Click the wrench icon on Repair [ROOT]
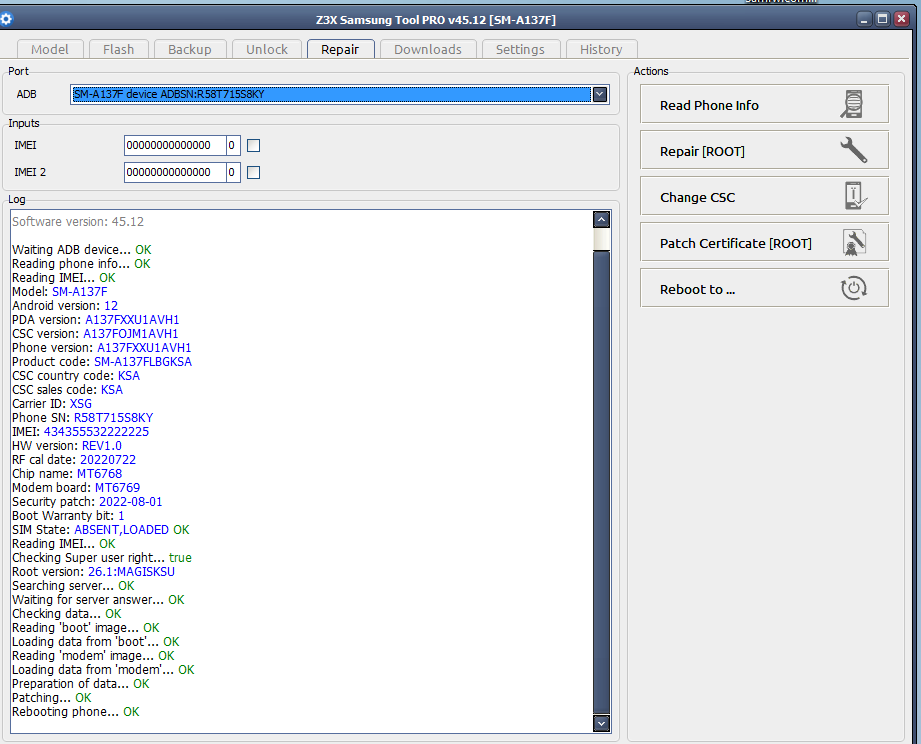Screen dimensions: 921x744 click(853, 150)
